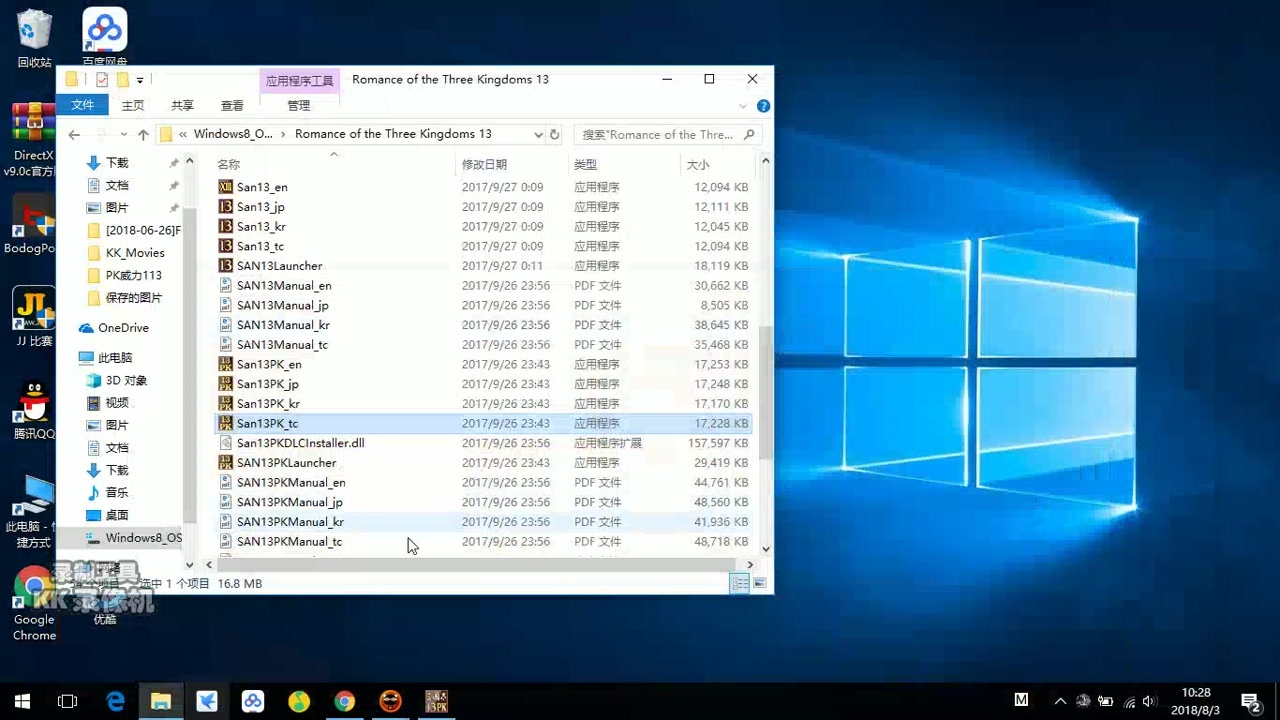Click the search magnifier icon
This screenshot has height=720, width=1280.
coord(749,134)
